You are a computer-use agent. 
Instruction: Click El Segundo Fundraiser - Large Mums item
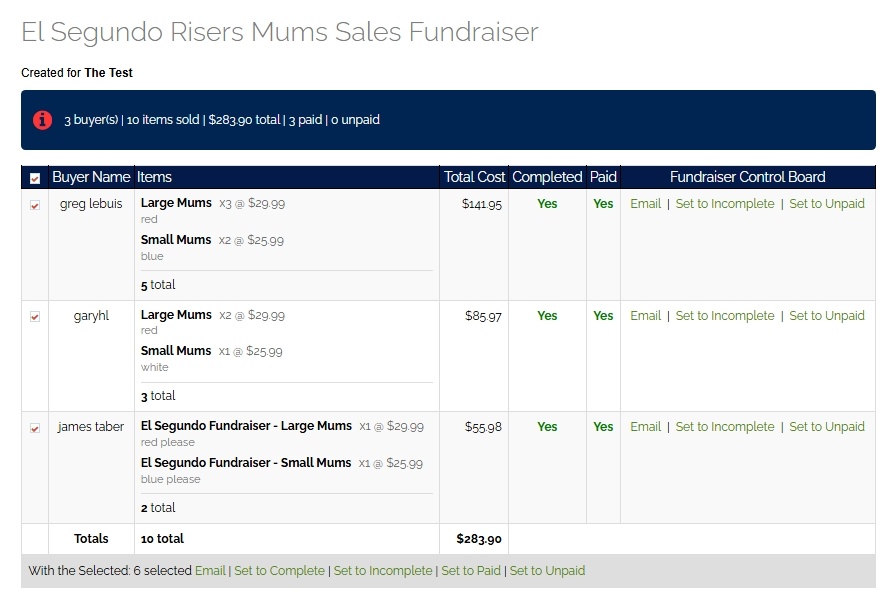pyautogui.click(x=246, y=425)
